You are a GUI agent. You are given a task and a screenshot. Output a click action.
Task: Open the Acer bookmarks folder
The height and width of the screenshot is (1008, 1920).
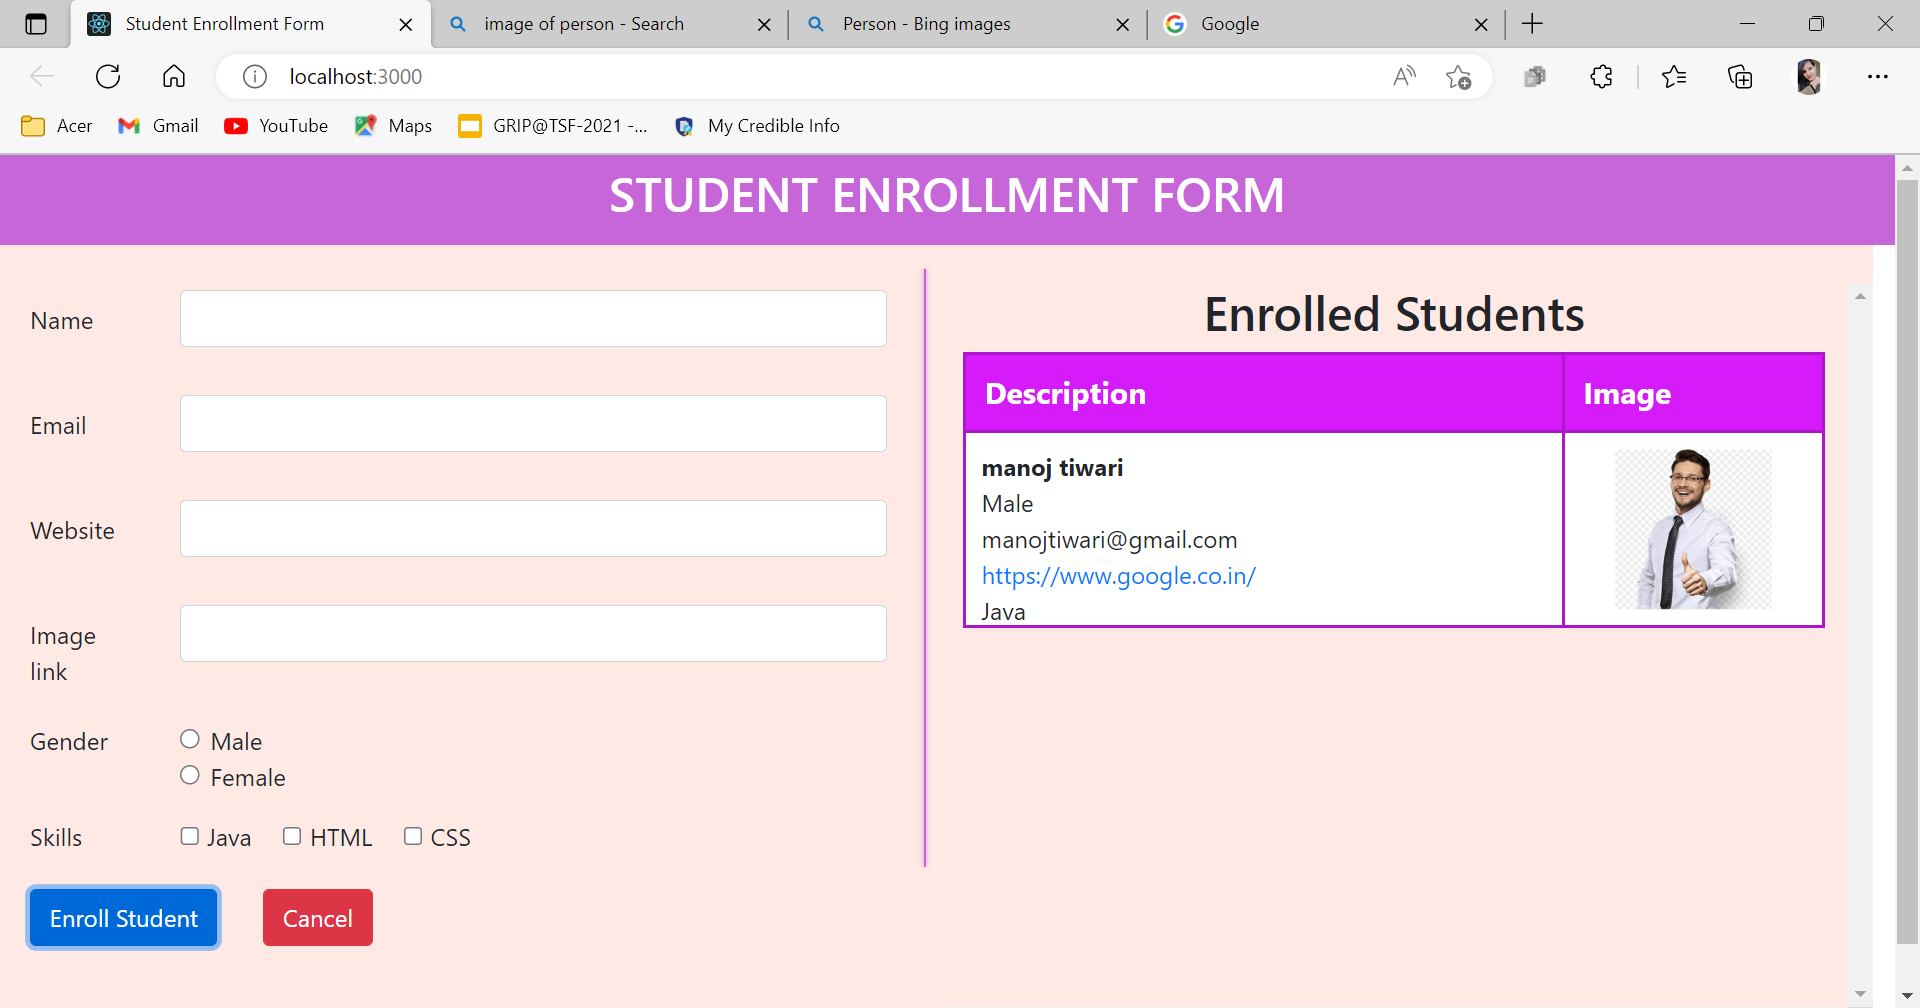coord(57,126)
